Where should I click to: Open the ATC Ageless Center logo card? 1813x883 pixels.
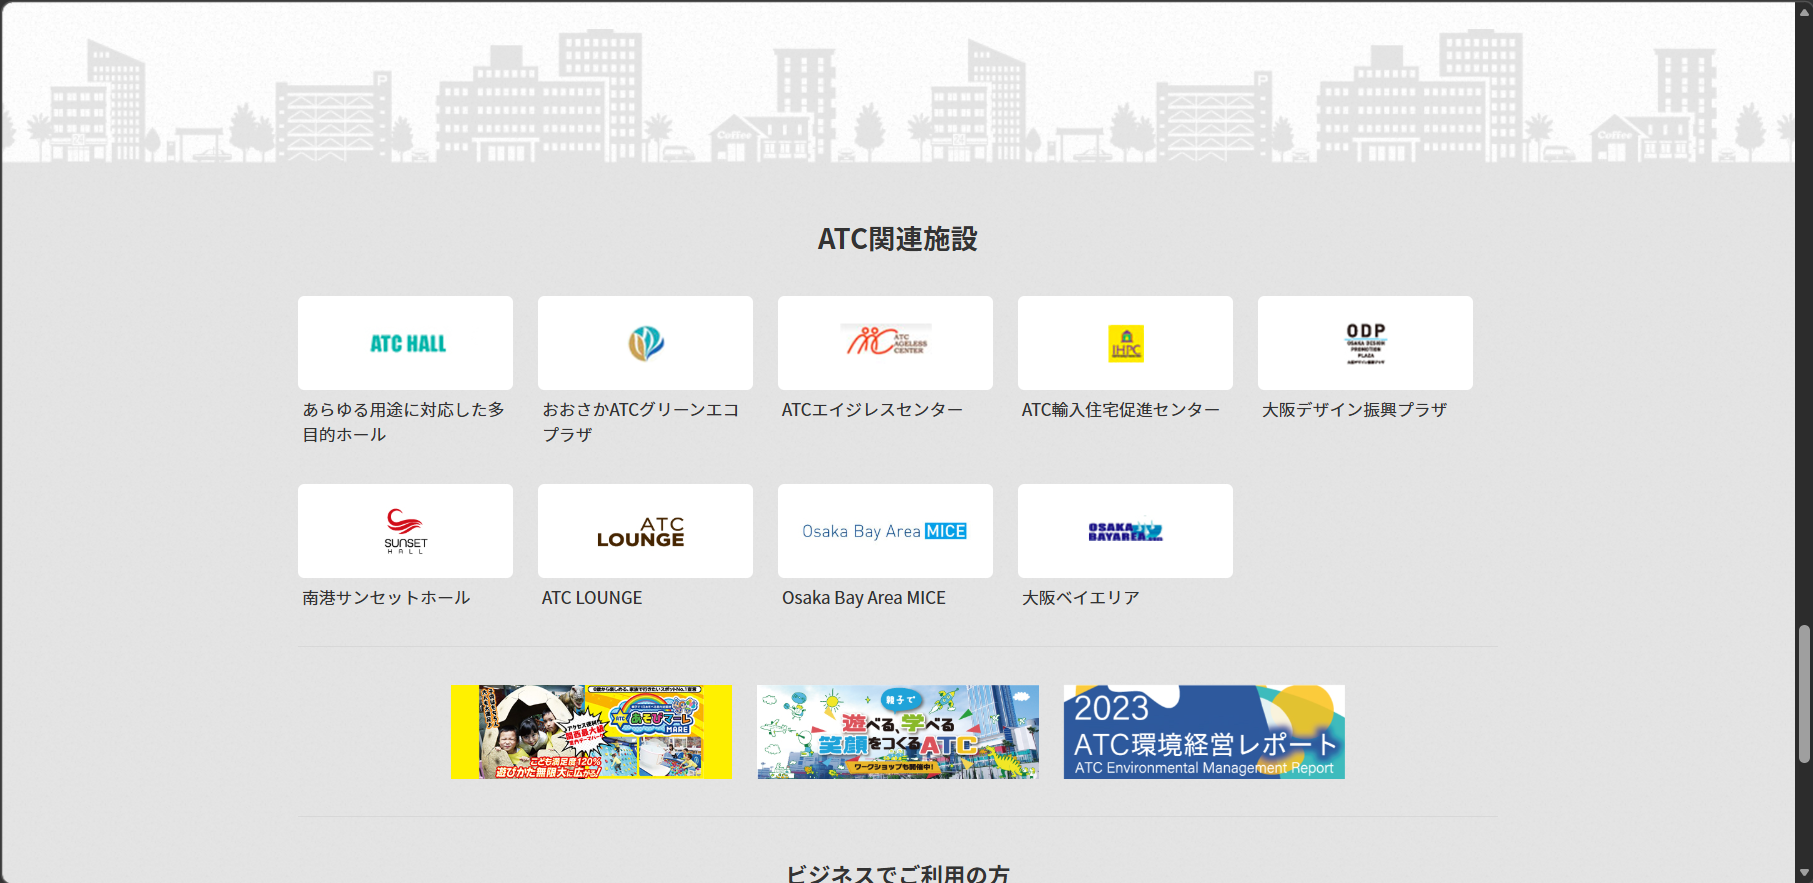pyautogui.click(x=885, y=343)
